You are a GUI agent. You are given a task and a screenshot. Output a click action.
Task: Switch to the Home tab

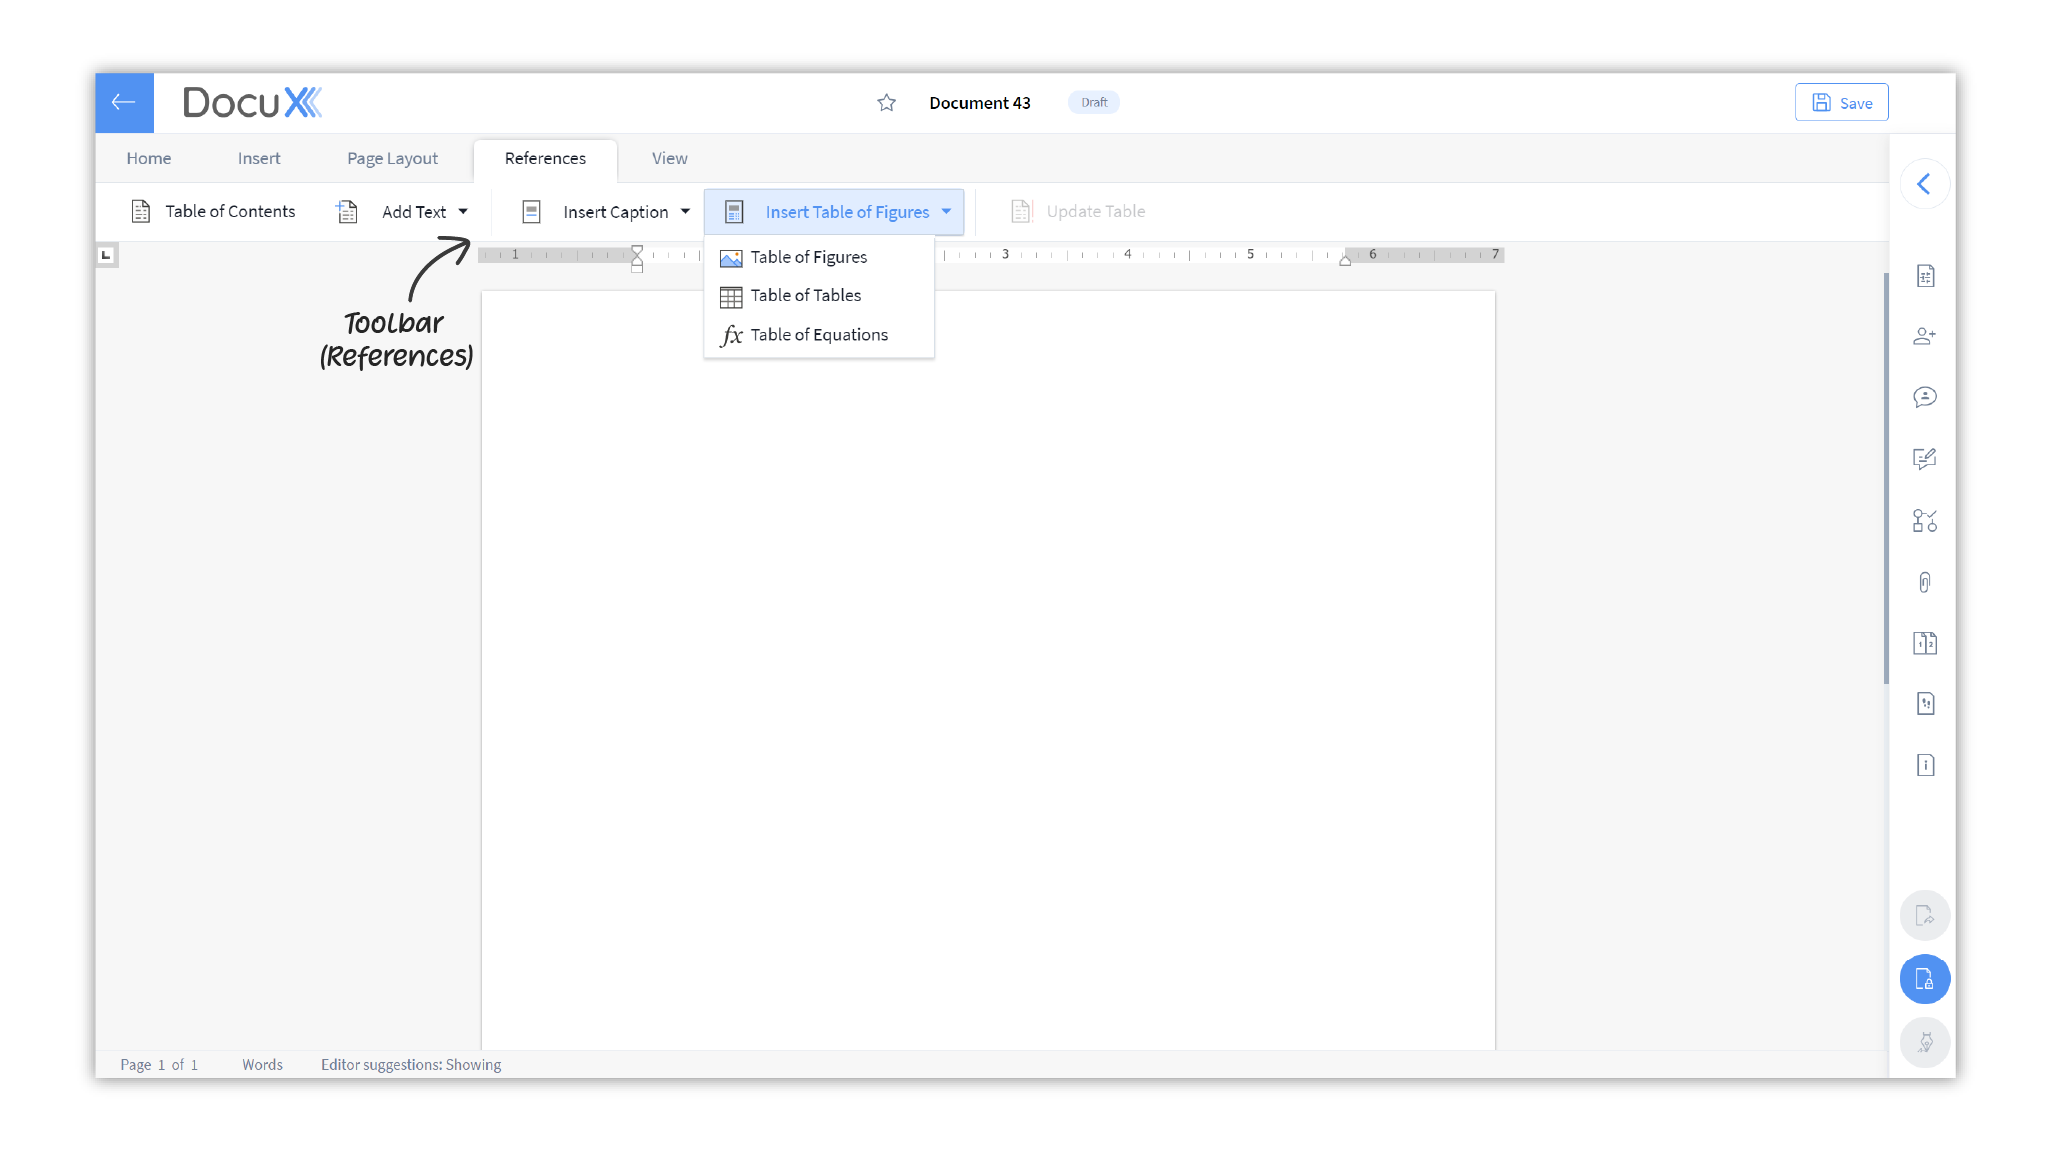pos(148,158)
